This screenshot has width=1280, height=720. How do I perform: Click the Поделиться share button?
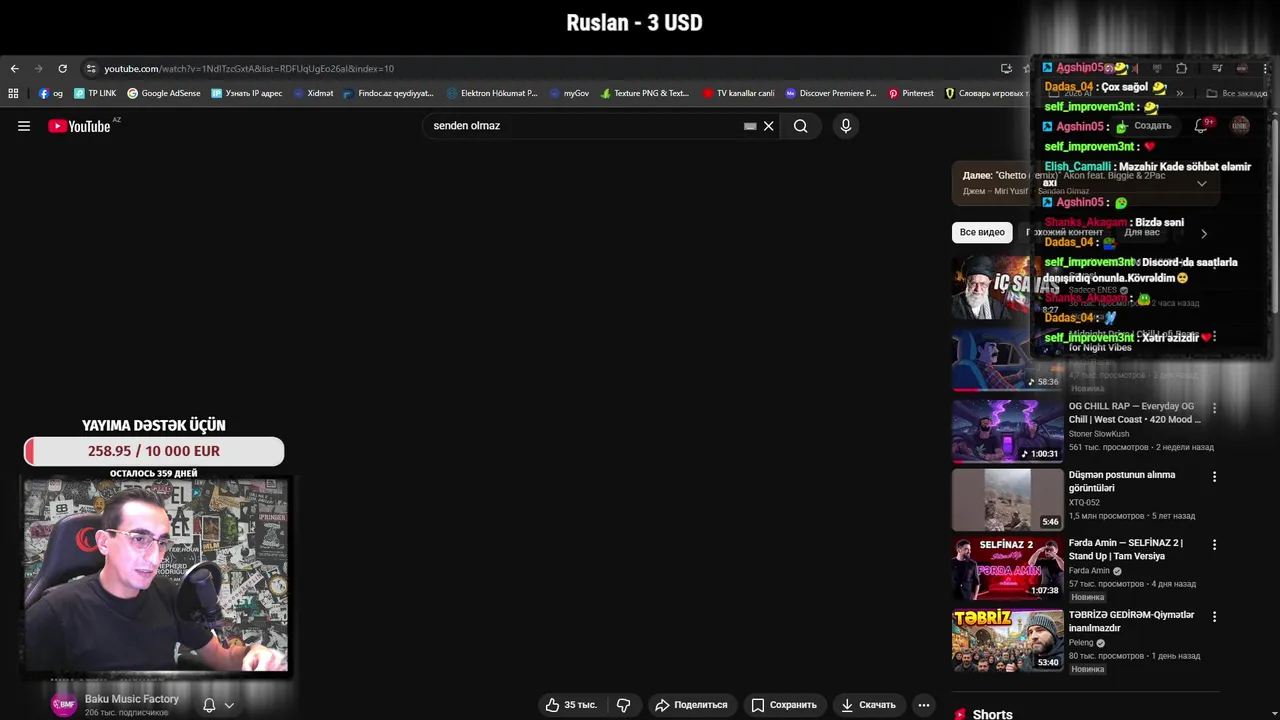tap(691, 705)
